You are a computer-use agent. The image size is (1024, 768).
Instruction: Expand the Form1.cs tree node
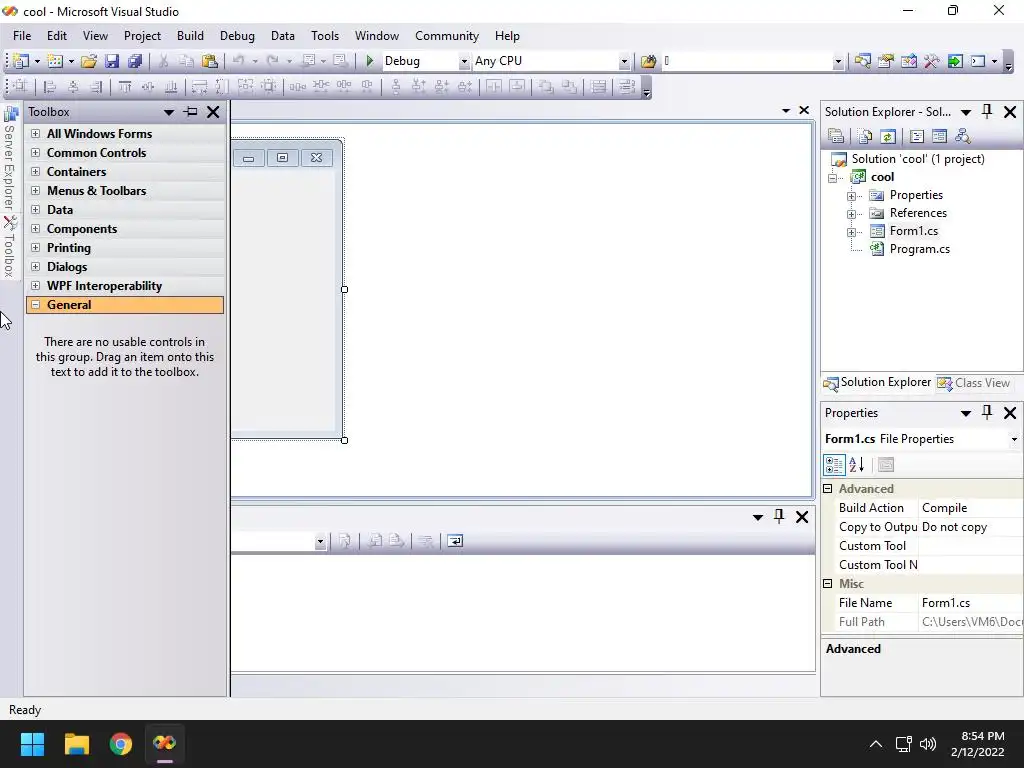coord(851,232)
